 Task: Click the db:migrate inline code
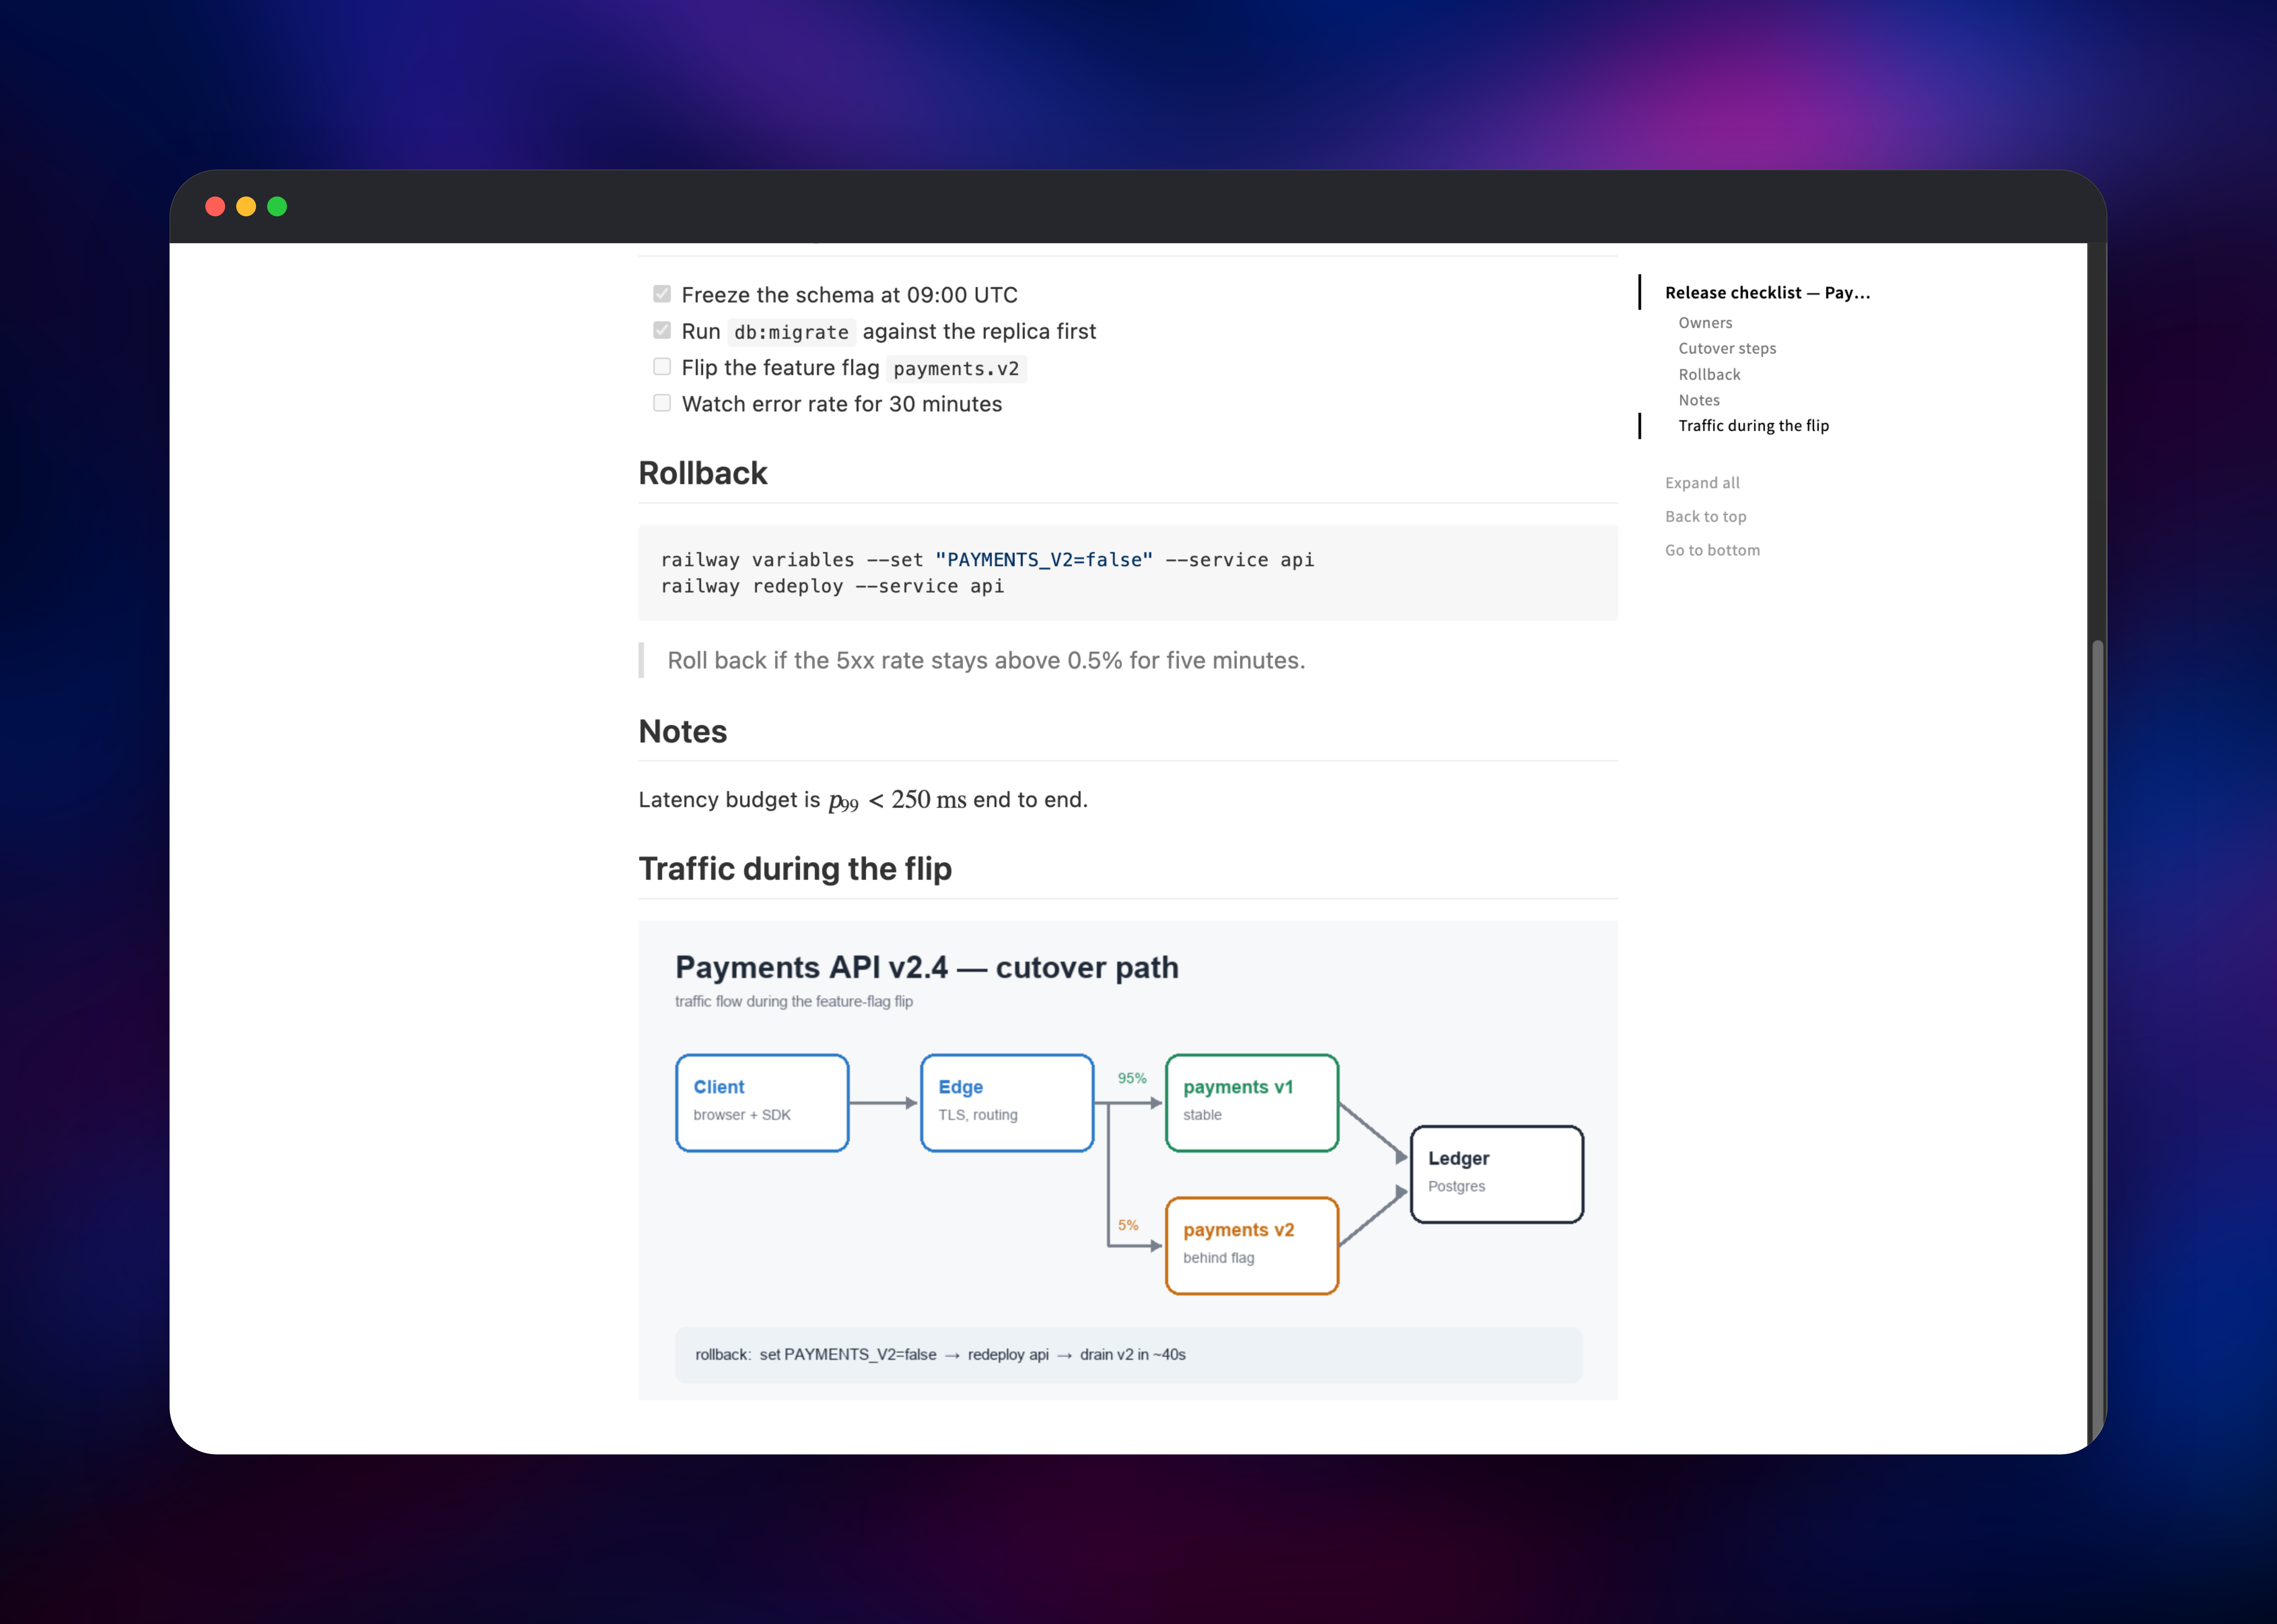(791, 332)
